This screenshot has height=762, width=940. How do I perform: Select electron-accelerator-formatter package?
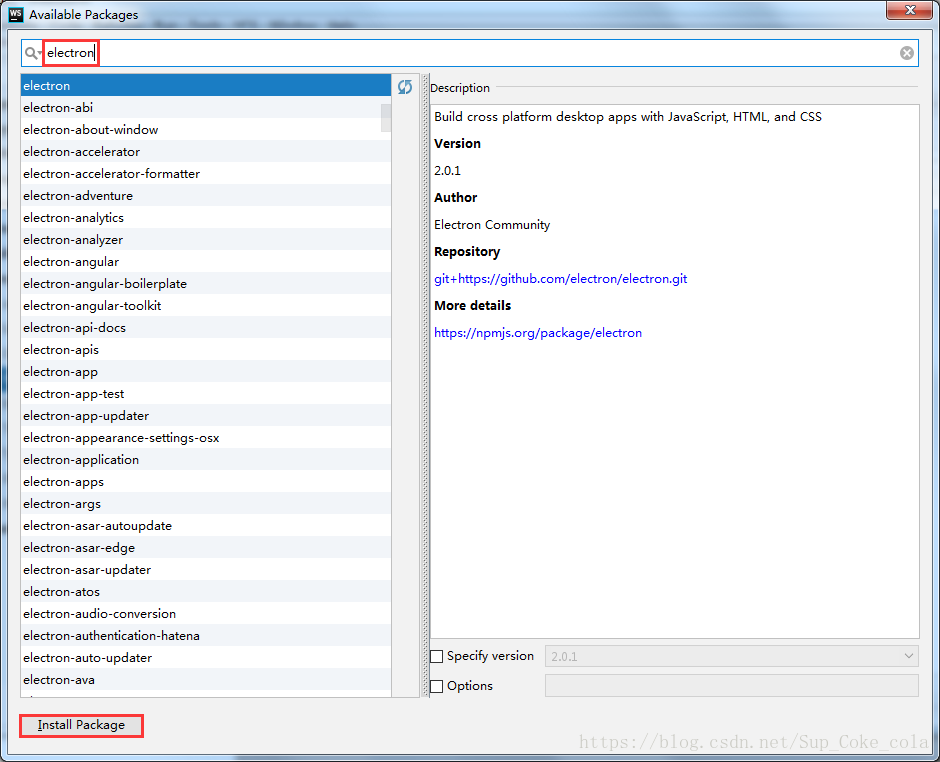206,174
